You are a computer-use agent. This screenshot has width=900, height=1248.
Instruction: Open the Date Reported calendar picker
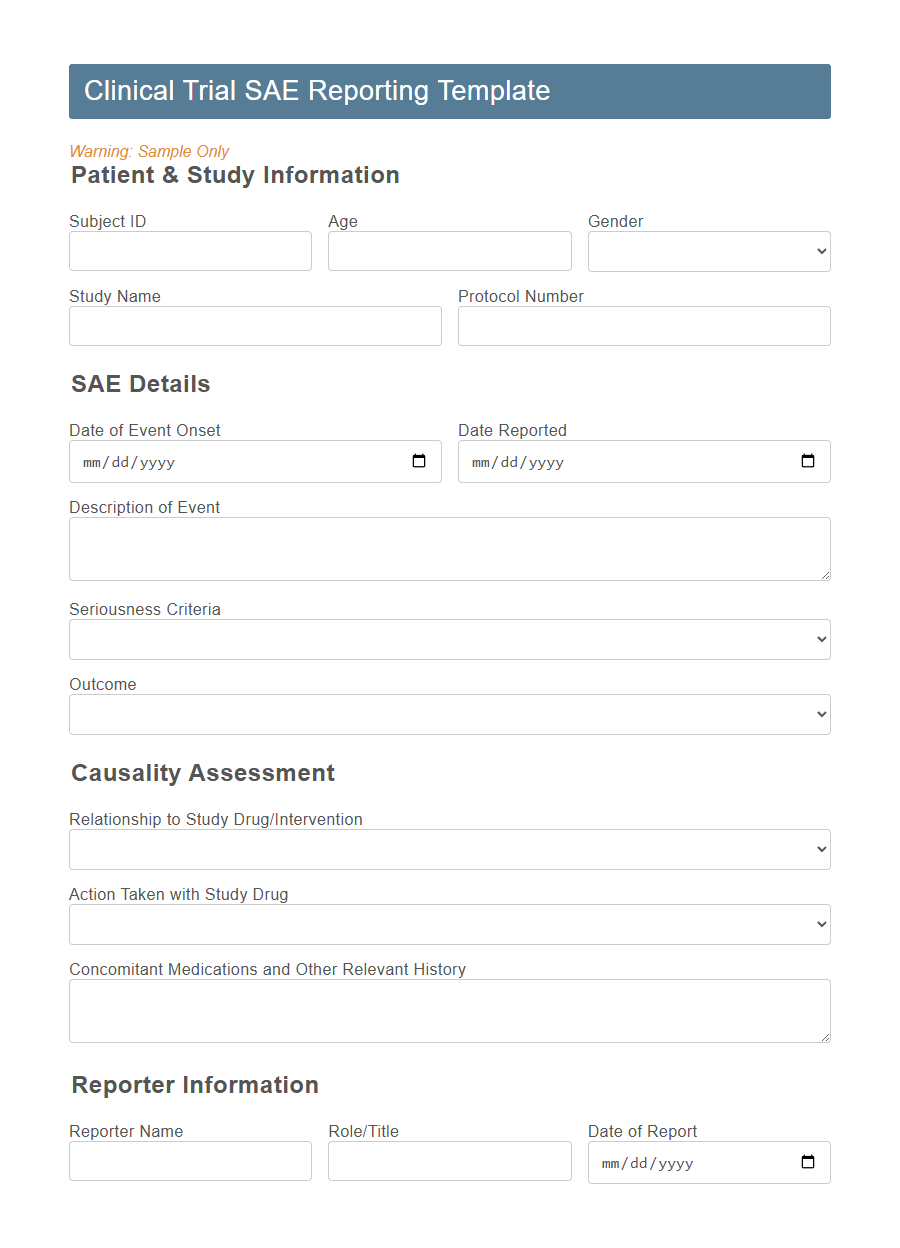(807, 461)
